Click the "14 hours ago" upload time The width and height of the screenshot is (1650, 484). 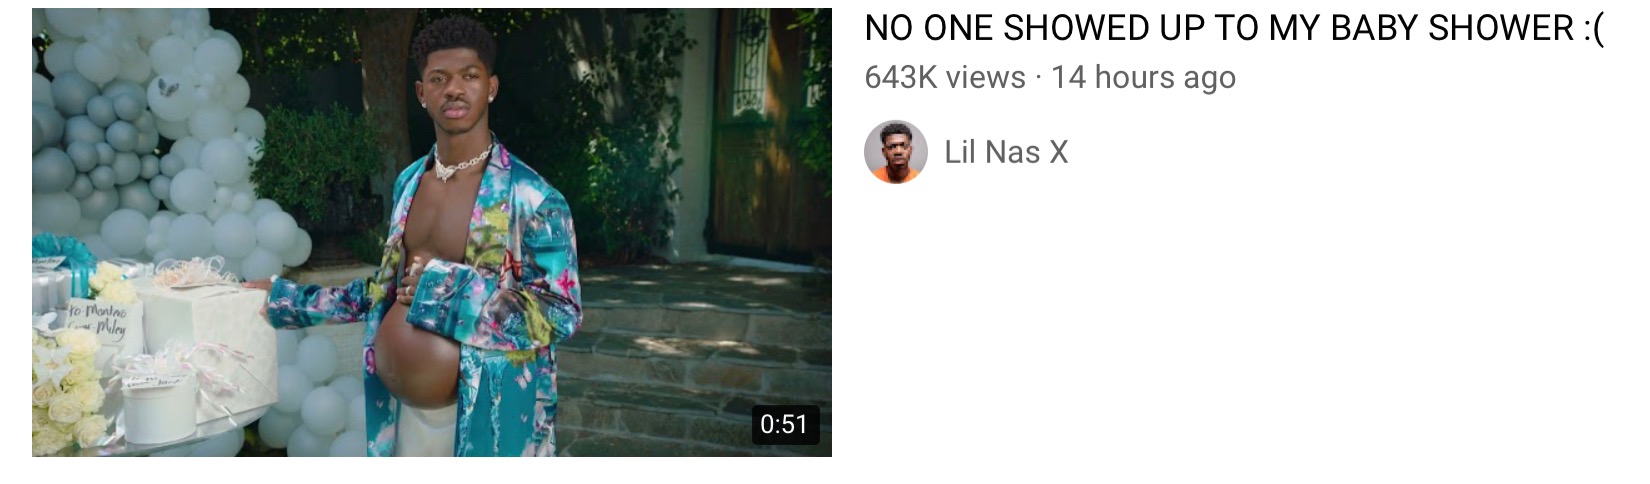[1144, 77]
